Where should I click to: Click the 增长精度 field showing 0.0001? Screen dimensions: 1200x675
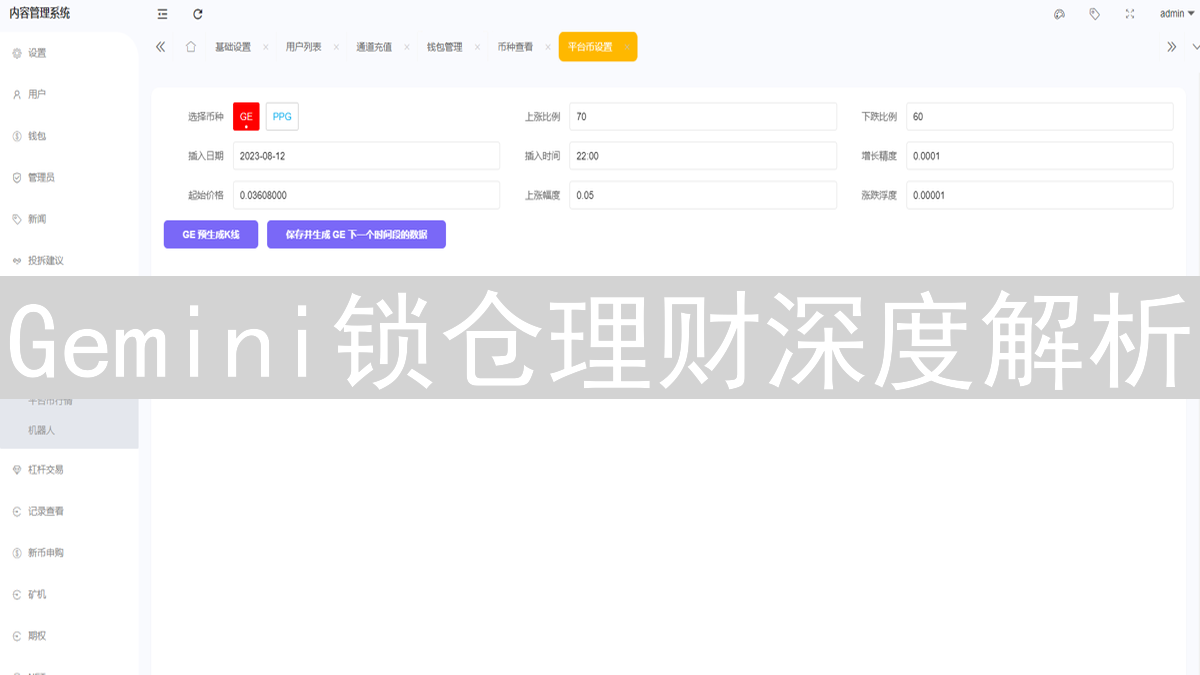[x=1040, y=156]
